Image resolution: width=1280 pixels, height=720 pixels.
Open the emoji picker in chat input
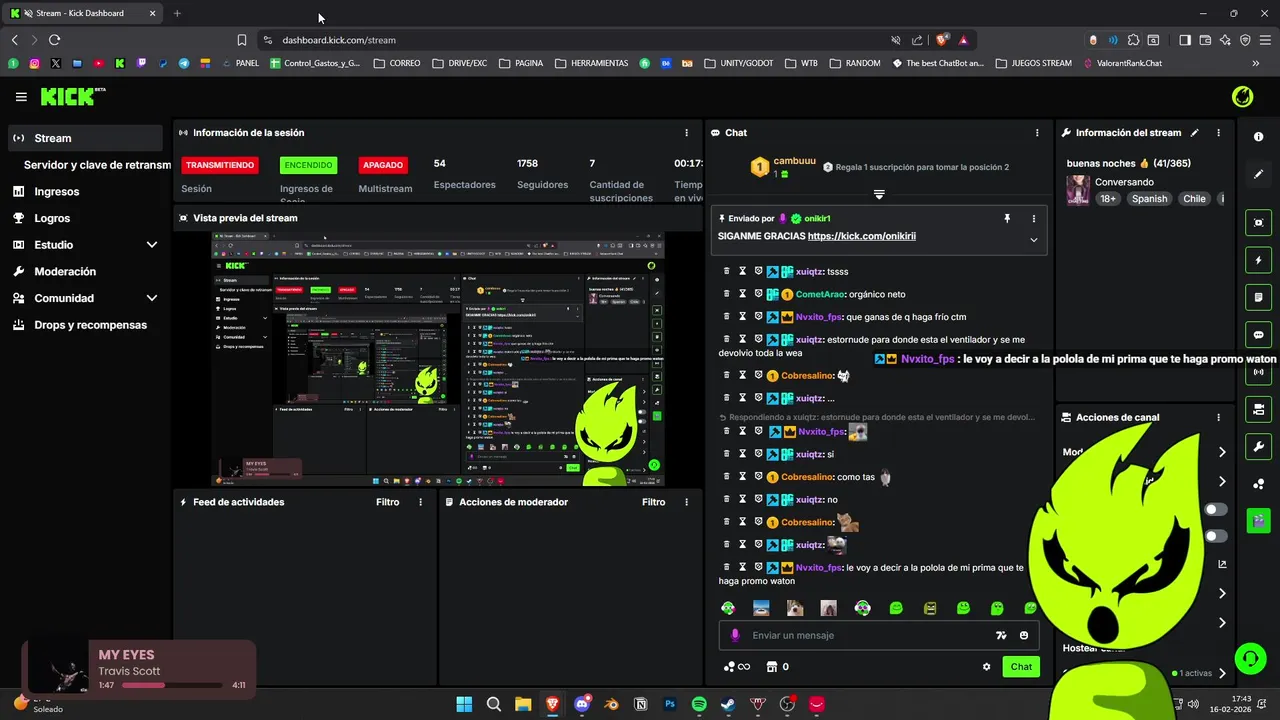1024,635
